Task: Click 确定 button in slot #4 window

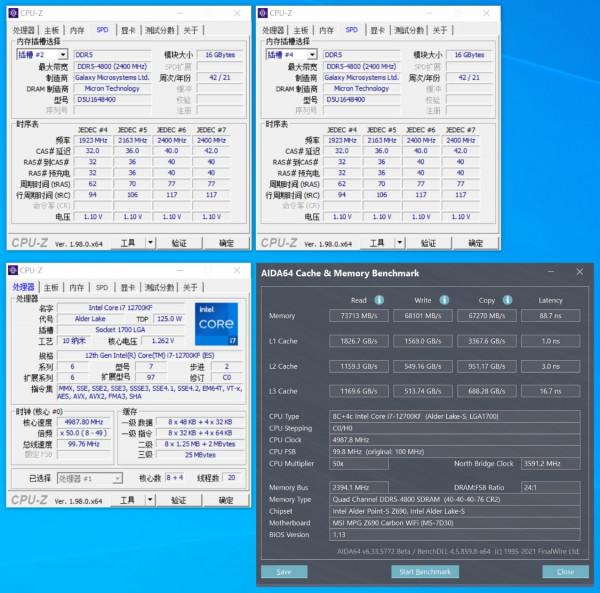Action: (475, 243)
